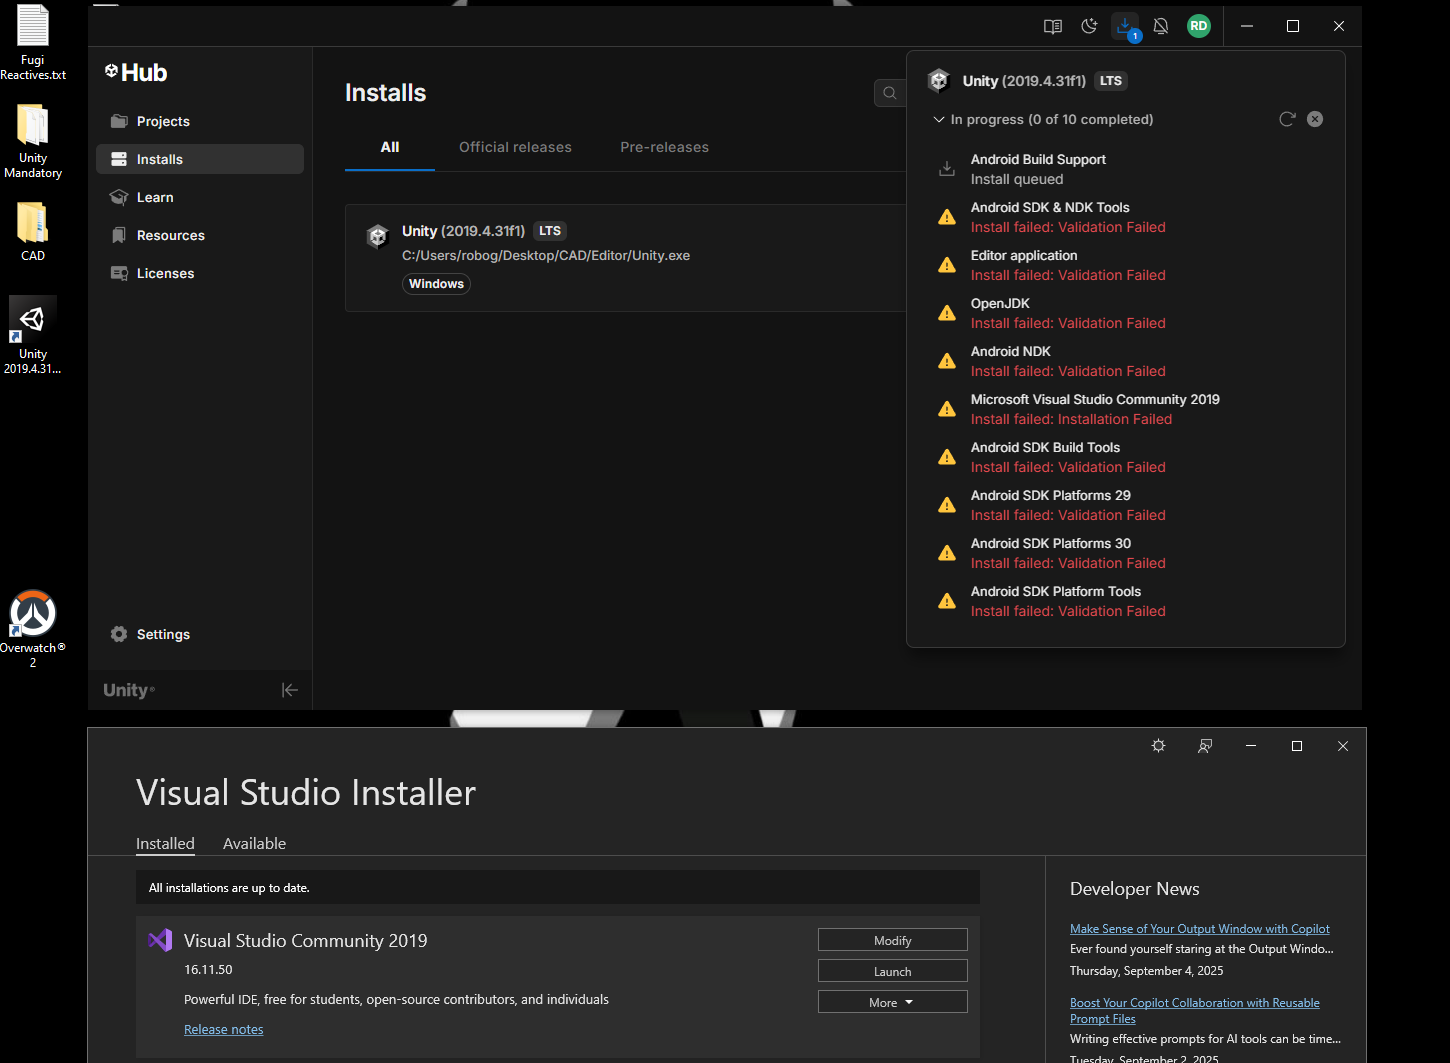The width and height of the screenshot is (1450, 1063).
Task: Click Modify for Visual Studio Community 2019
Action: coord(892,940)
